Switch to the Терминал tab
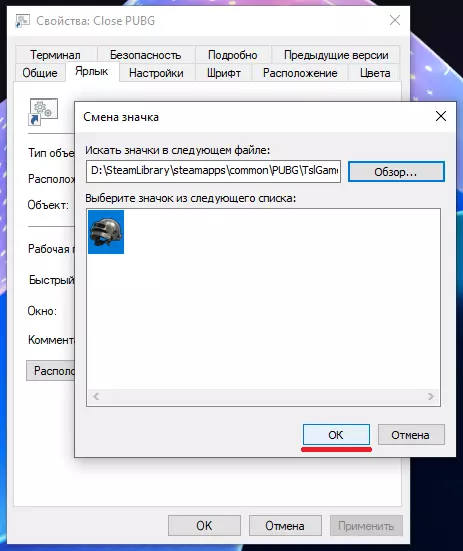This screenshot has width=463, height=551. tap(56, 54)
